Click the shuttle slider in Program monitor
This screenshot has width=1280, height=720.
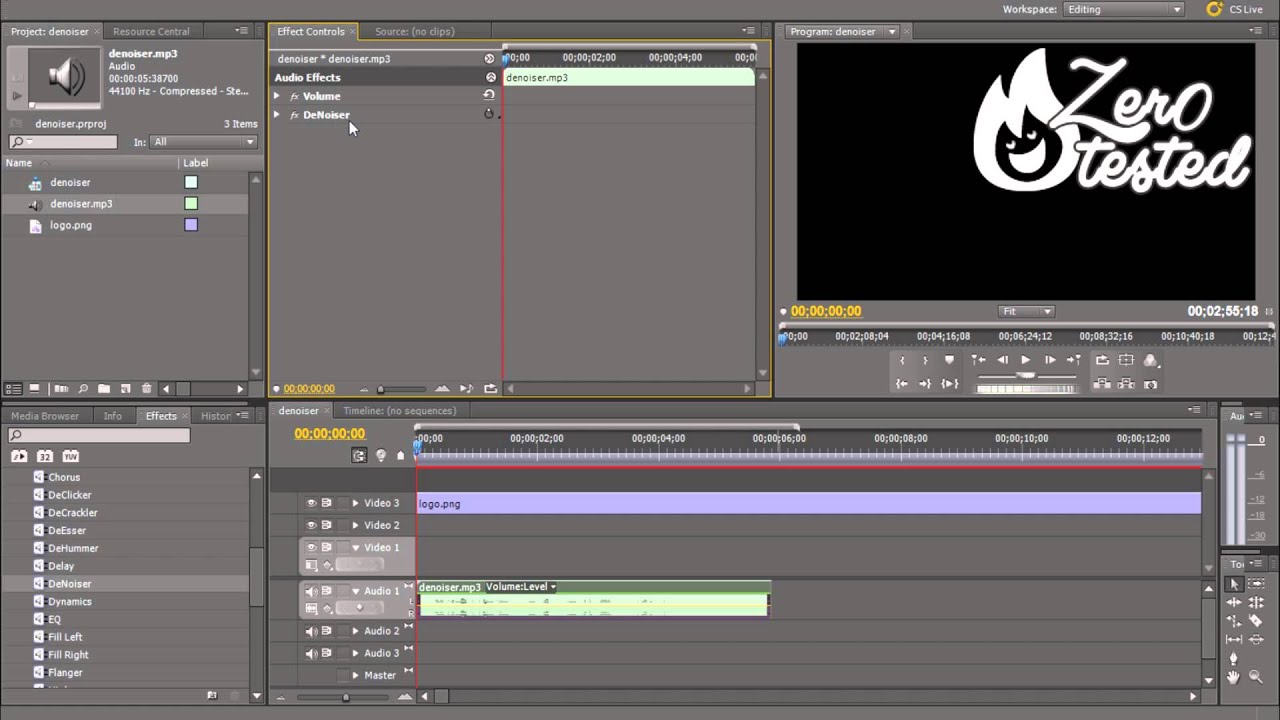1026,375
